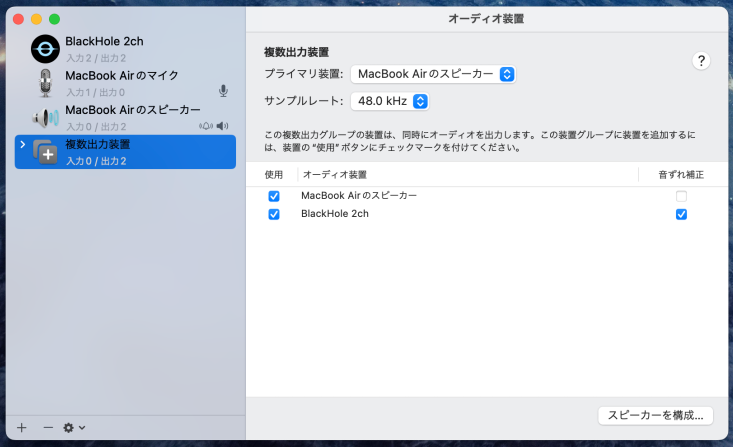The width and height of the screenshot is (733, 447).
Task: Click the alert sound output indicator icon
Action: pos(206,126)
